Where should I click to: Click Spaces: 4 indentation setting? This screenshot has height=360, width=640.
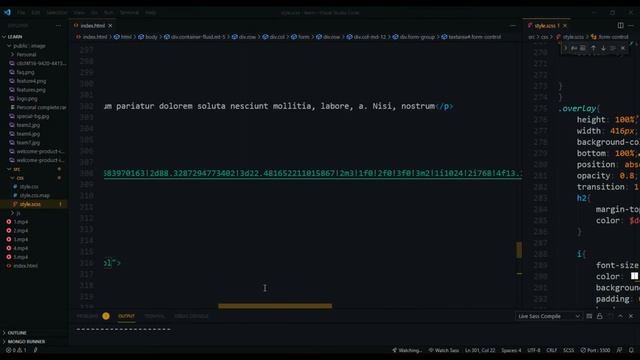[511, 350]
